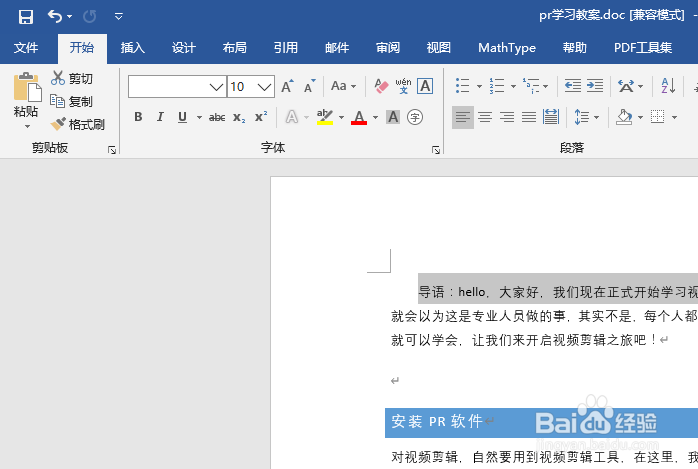This screenshot has width=698, height=469.
Task: Click enclosed character 字 icon
Action: point(415,117)
